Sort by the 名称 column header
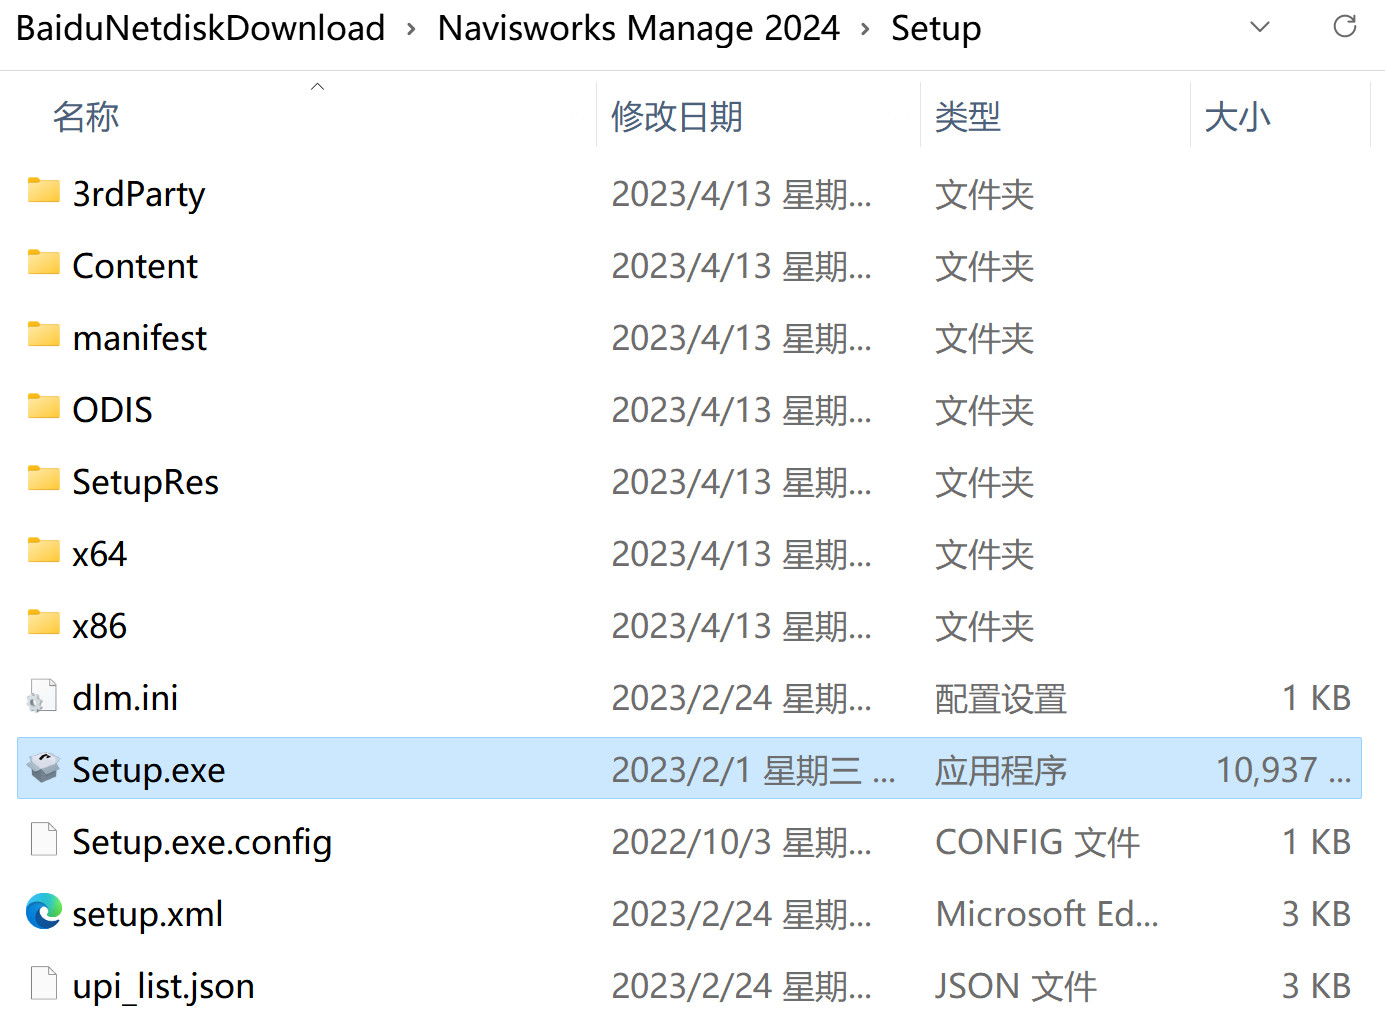The height and width of the screenshot is (1017, 1385). [x=86, y=117]
